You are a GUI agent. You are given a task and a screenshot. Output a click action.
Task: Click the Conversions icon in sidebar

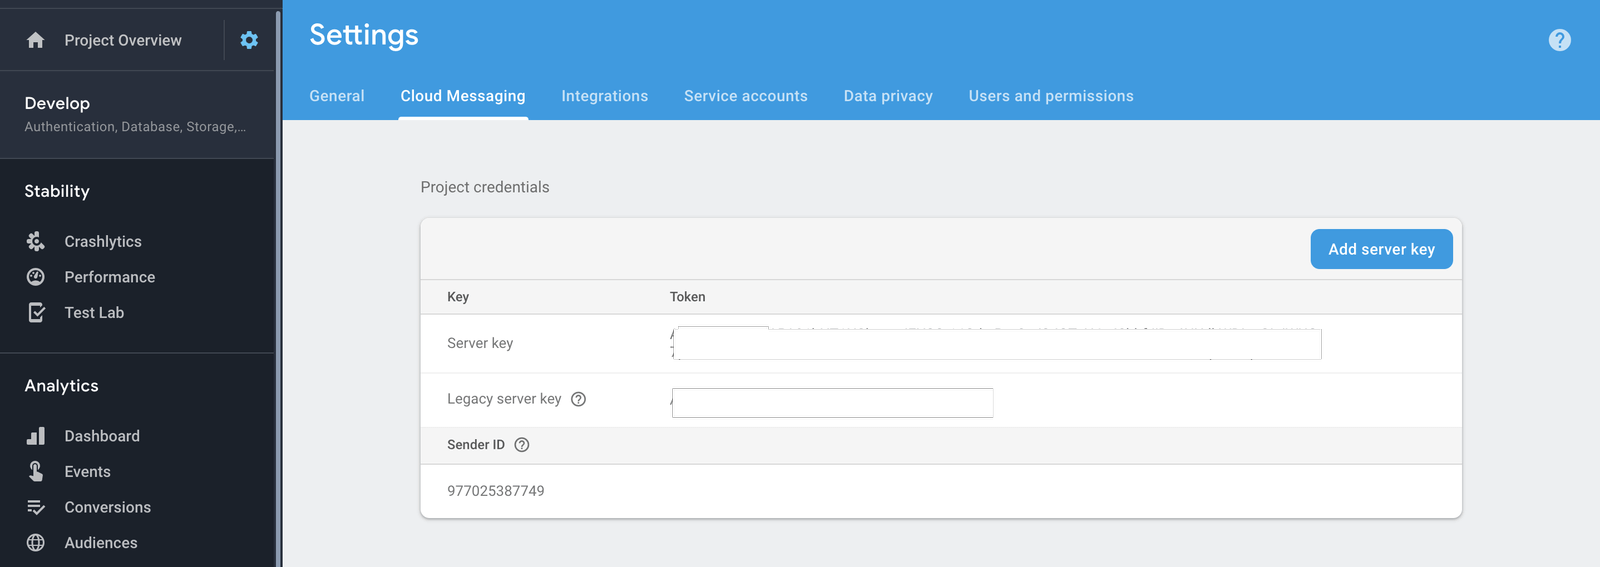[36, 507]
